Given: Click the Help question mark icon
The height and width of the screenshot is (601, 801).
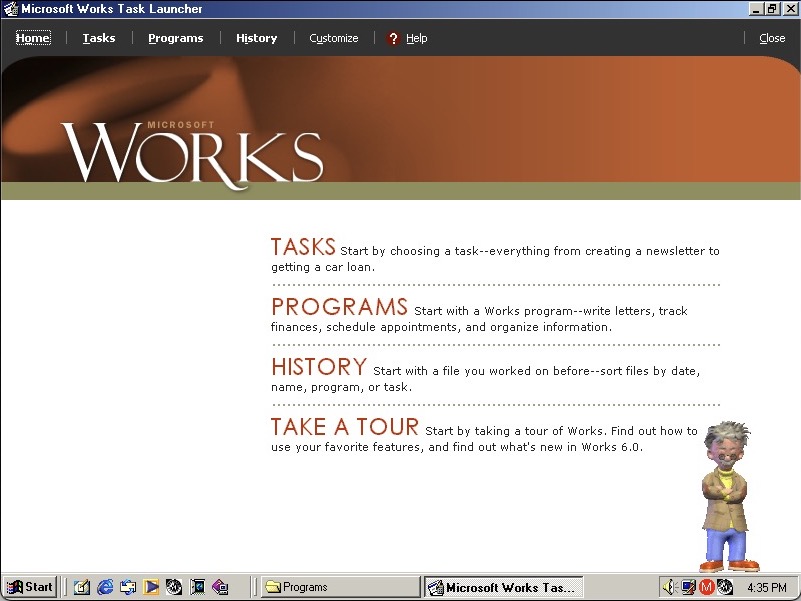Looking at the screenshot, I should (x=394, y=38).
